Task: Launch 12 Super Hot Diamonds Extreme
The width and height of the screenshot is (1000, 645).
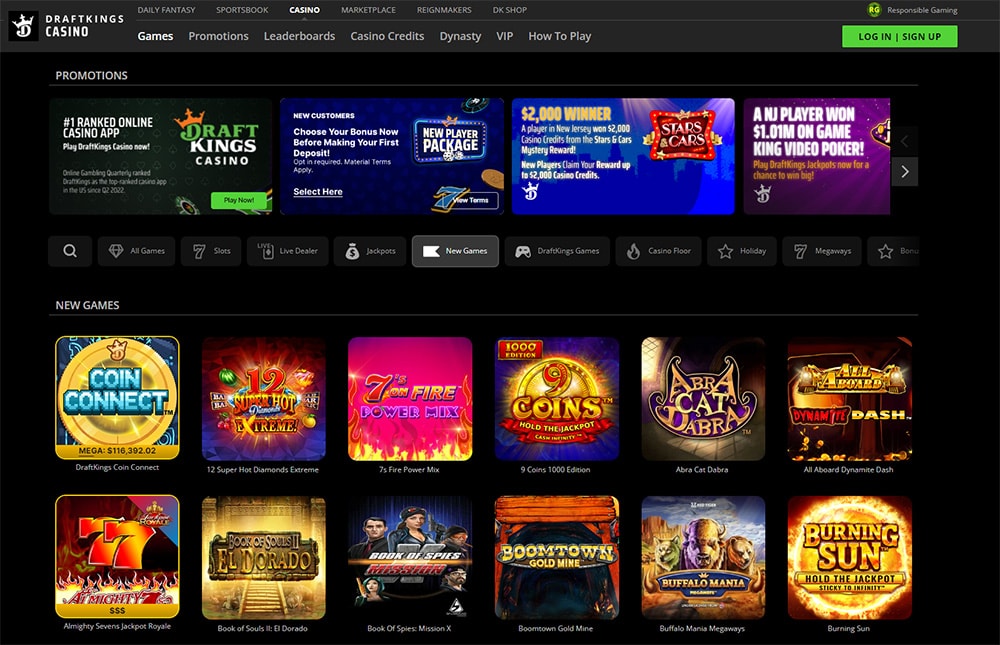Action: 264,399
